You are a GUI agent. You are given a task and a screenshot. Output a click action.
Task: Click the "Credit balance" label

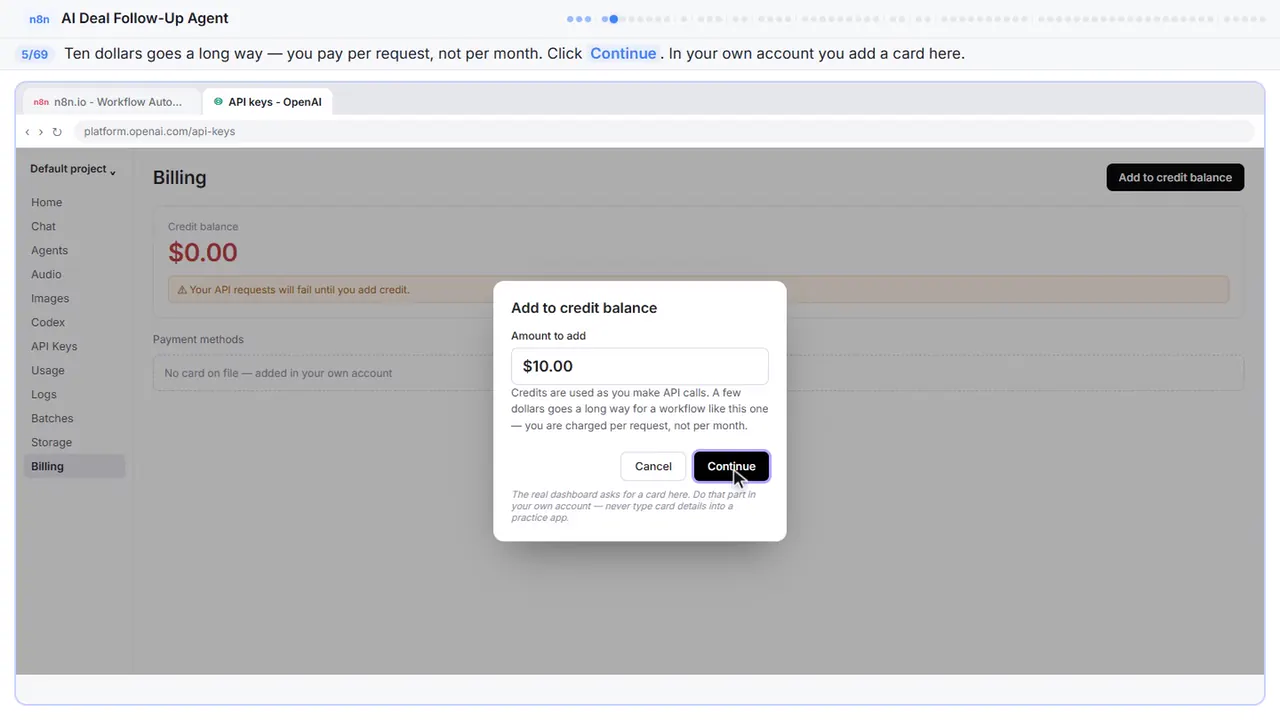[203, 227]
